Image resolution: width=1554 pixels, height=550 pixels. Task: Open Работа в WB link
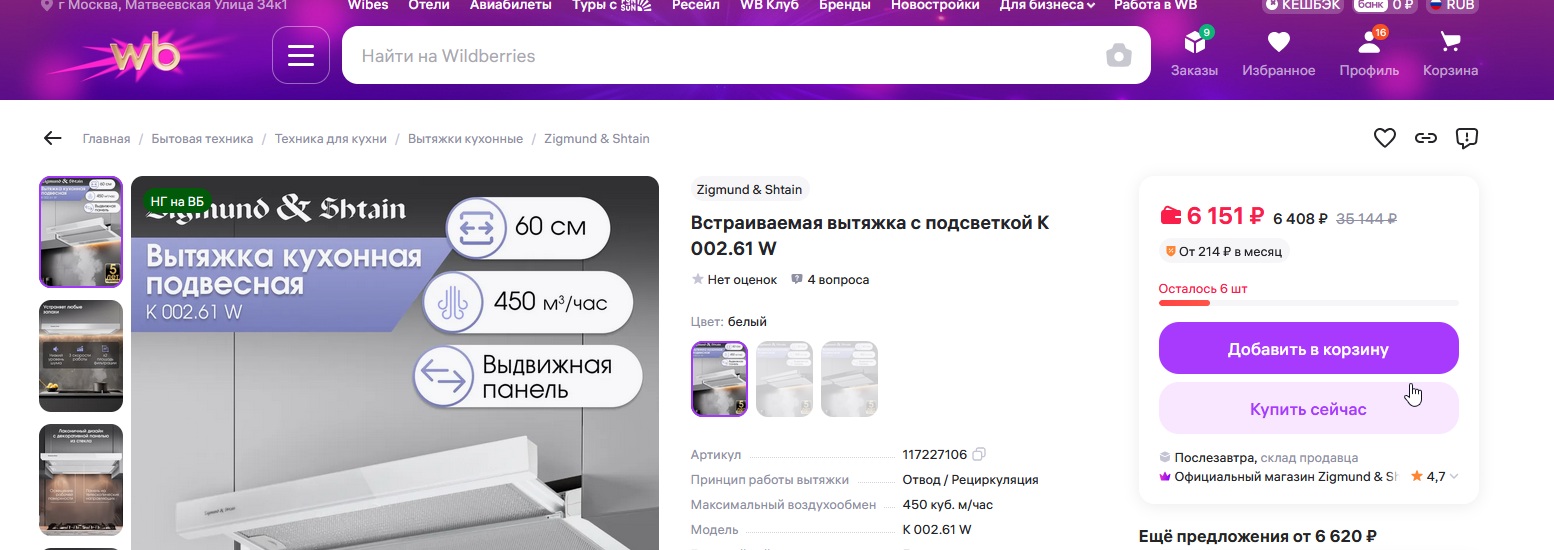[1155, 5]
